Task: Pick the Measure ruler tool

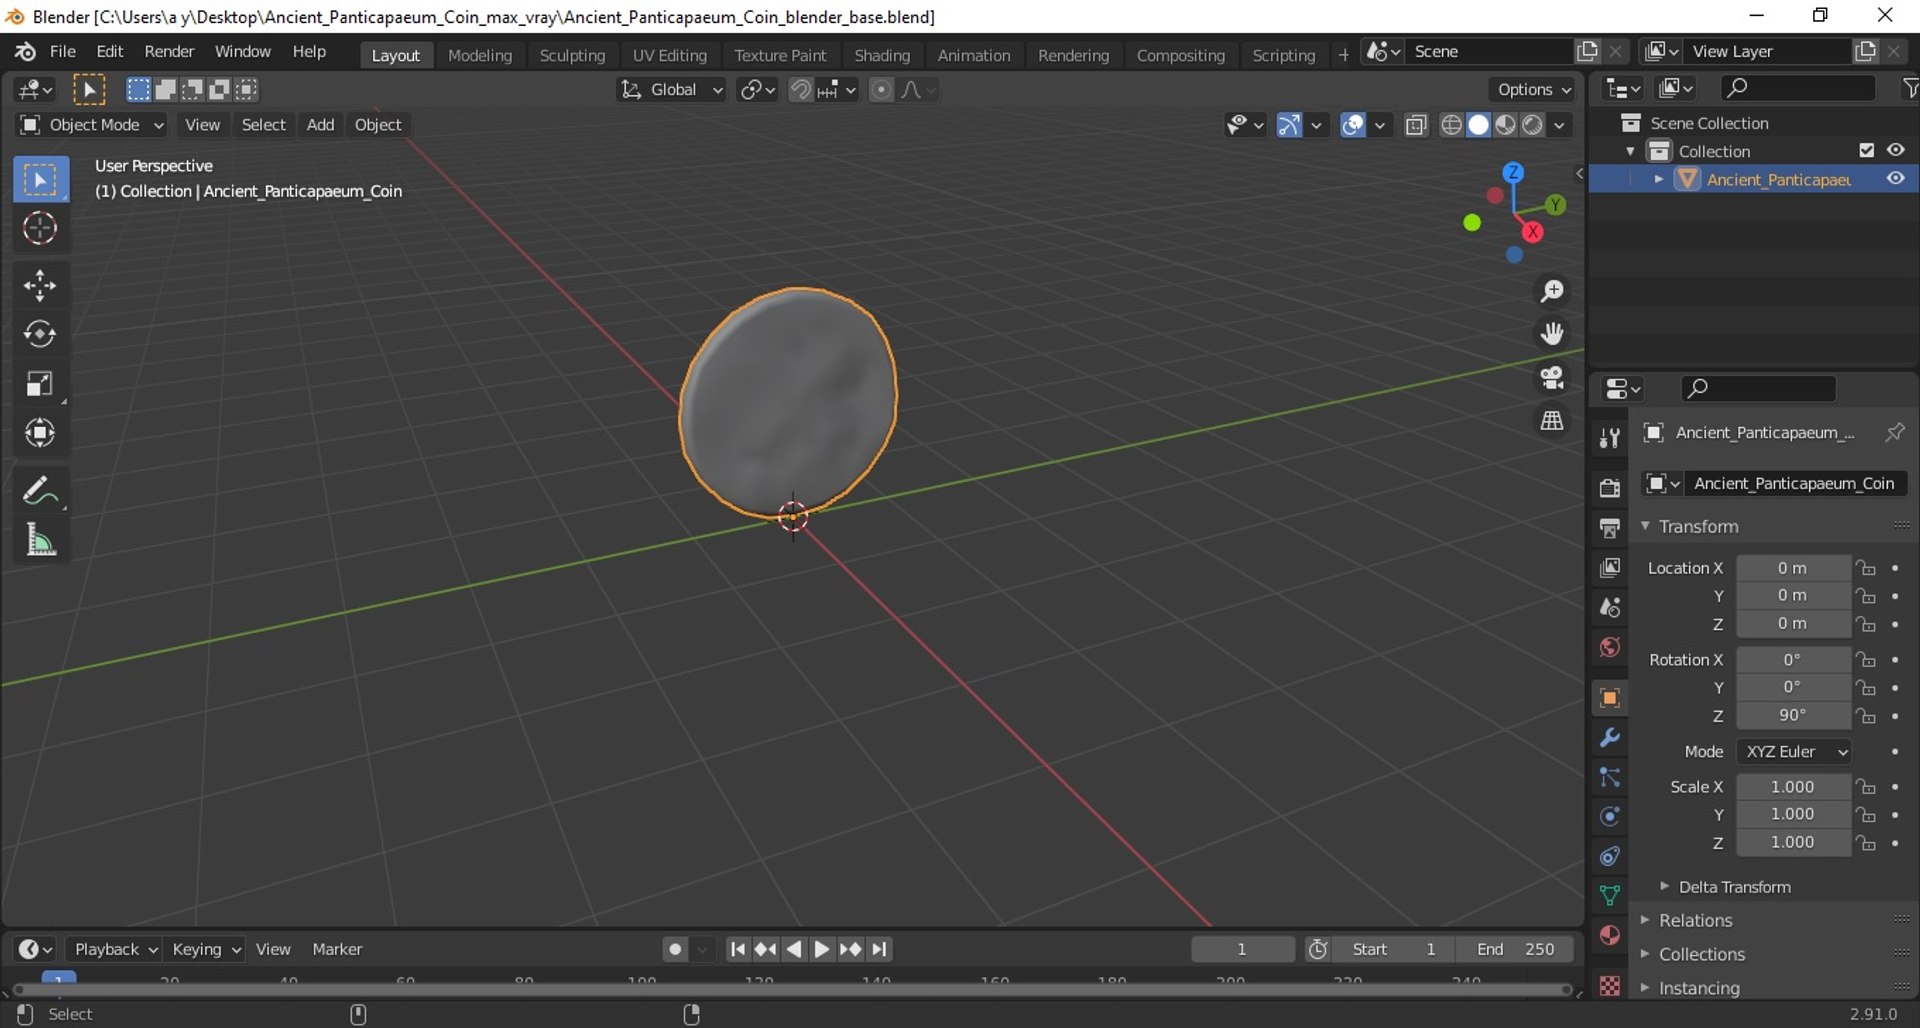Action: pos(40,540)
